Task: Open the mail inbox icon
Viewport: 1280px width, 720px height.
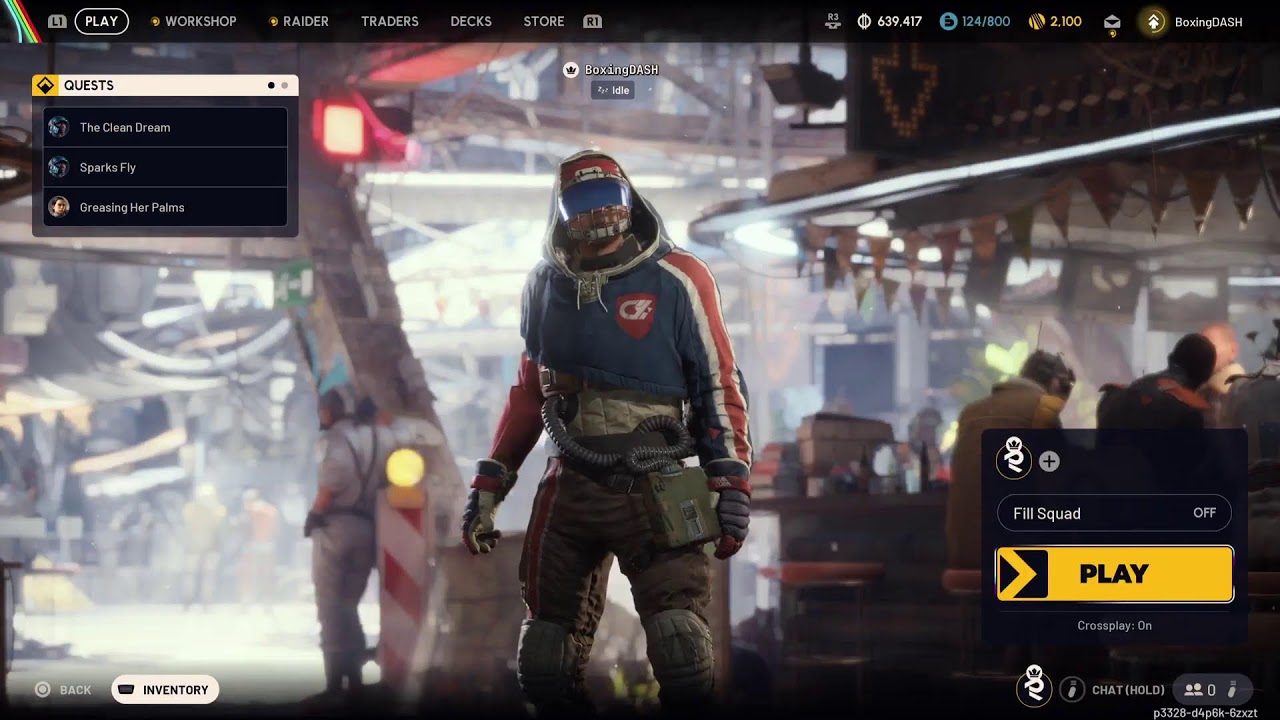Action: 1112,22
